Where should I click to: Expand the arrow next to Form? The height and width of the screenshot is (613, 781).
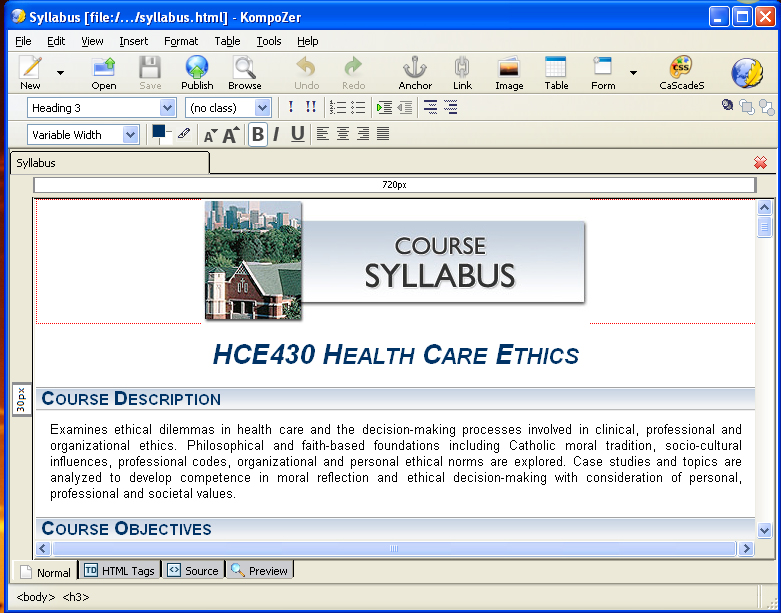point(633,73)
